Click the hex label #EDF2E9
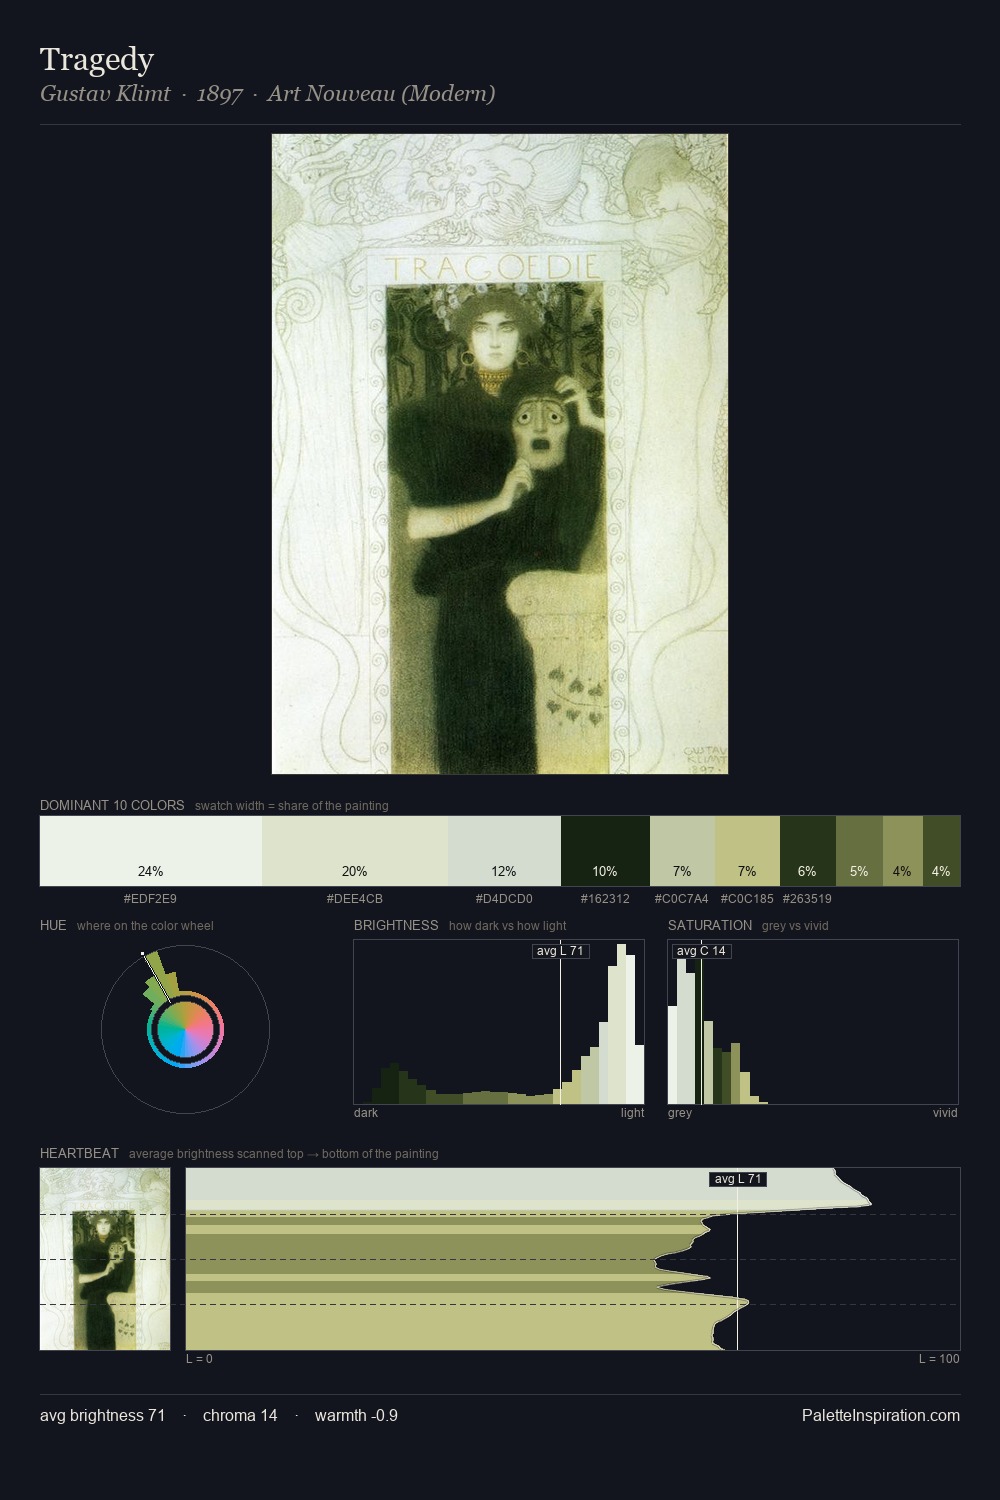The width and height of the screenshot is (1000, 1500). tap(150, 899)
